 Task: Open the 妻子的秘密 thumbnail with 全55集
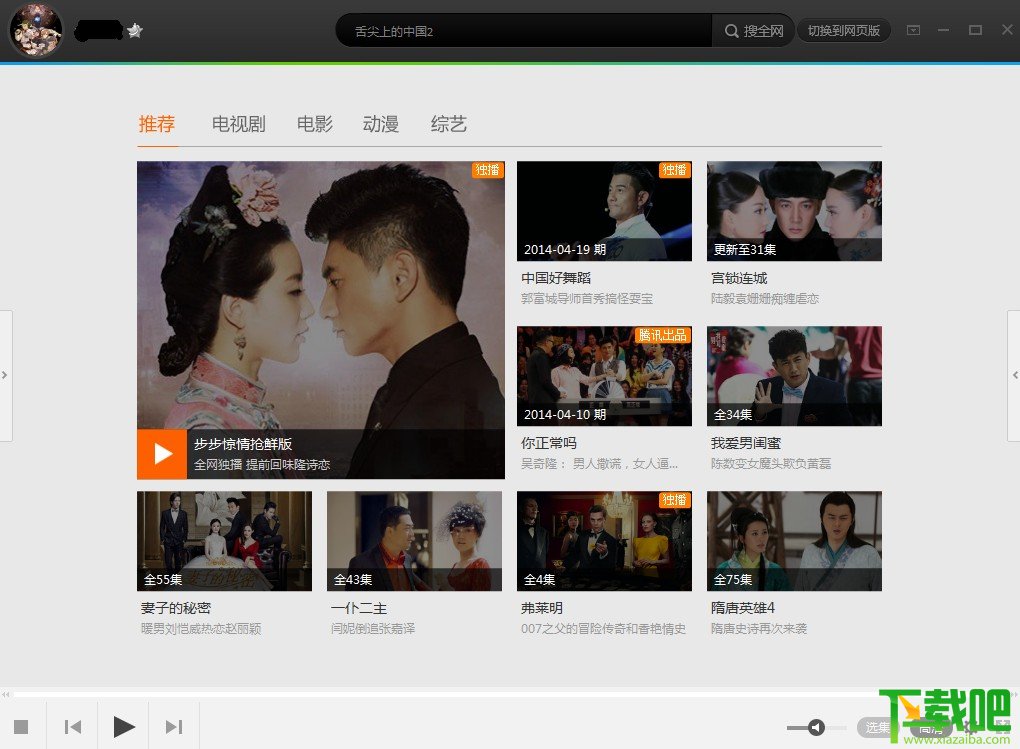pyautogui.click(x=224, y=541)
